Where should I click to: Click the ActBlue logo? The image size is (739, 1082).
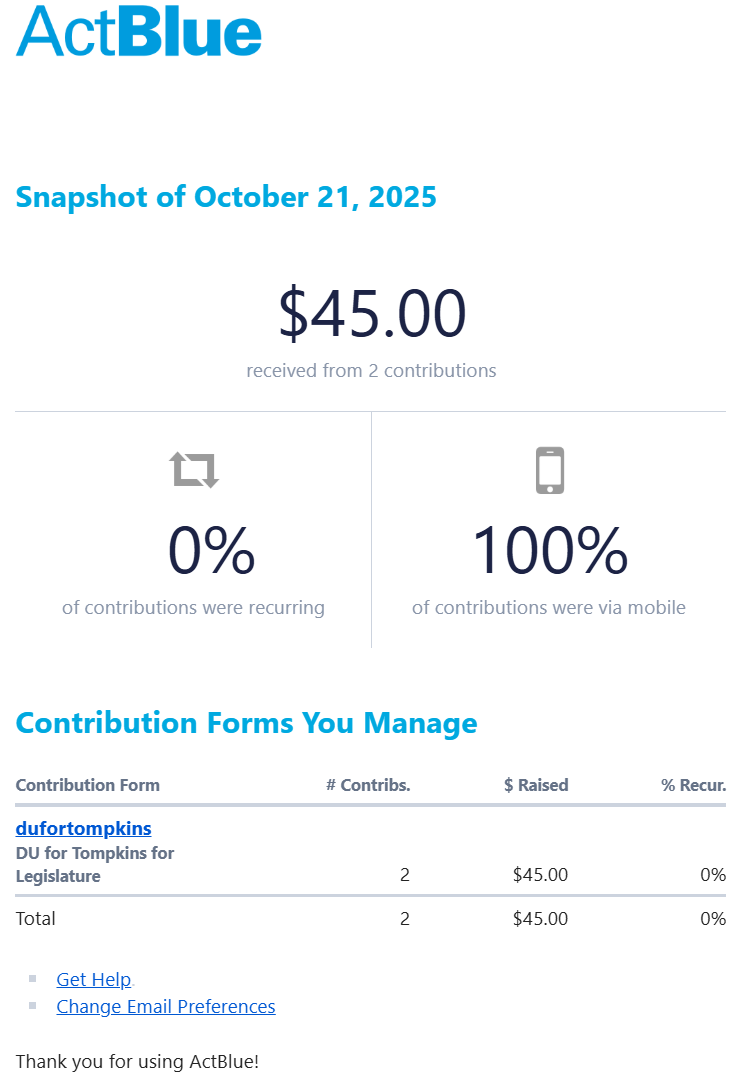click(x=139, y=31)
